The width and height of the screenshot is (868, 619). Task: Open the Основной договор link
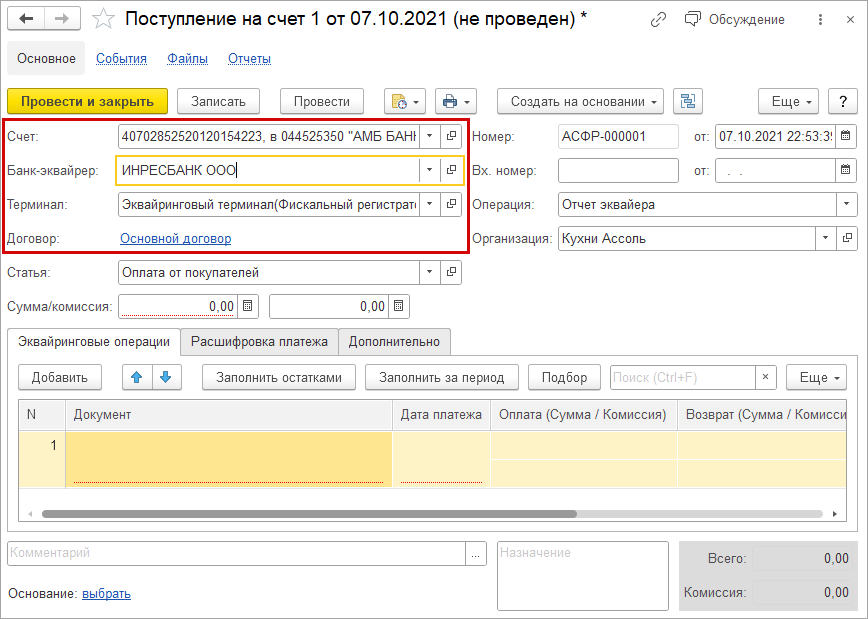coord(175,239)
